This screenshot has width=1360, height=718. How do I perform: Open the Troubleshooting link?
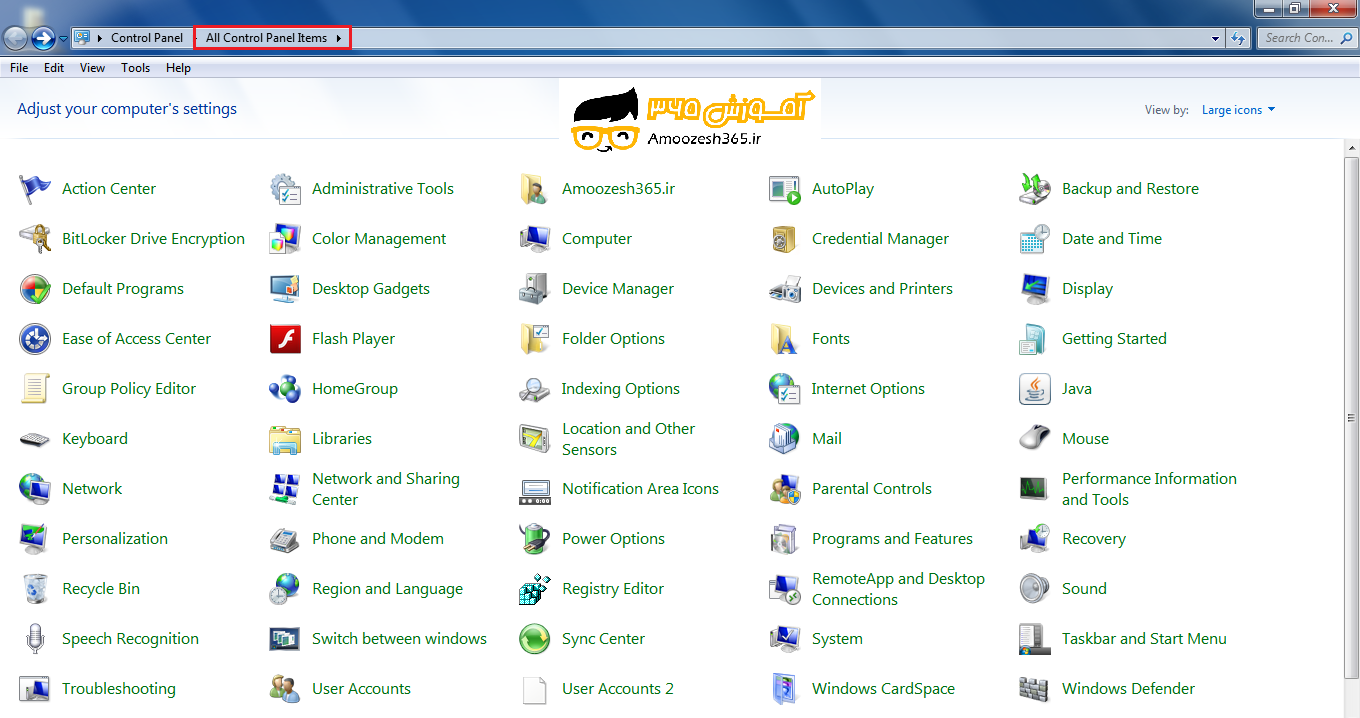tap(119, 689)
